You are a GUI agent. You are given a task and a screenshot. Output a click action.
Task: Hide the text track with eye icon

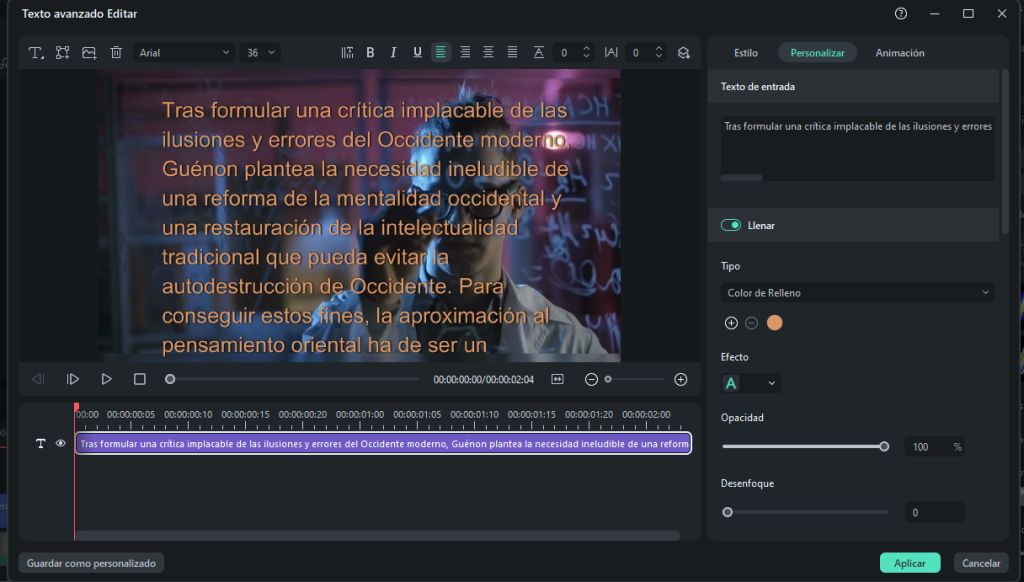coord(60,444)
